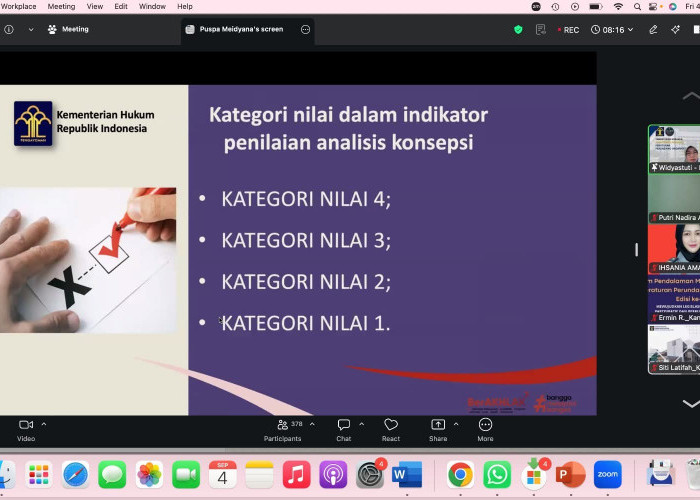This screenshot has height=500, width=700.
Task: Open FaceTime from the dock
Action: pyautogui.click(x=186, y=474)
